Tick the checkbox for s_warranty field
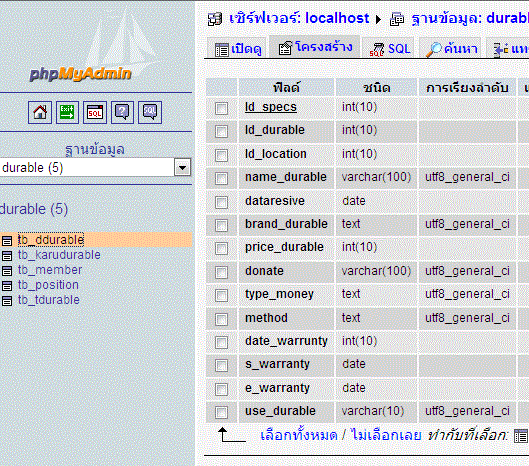Screen dimensions: 529x466 pos(221,365)
